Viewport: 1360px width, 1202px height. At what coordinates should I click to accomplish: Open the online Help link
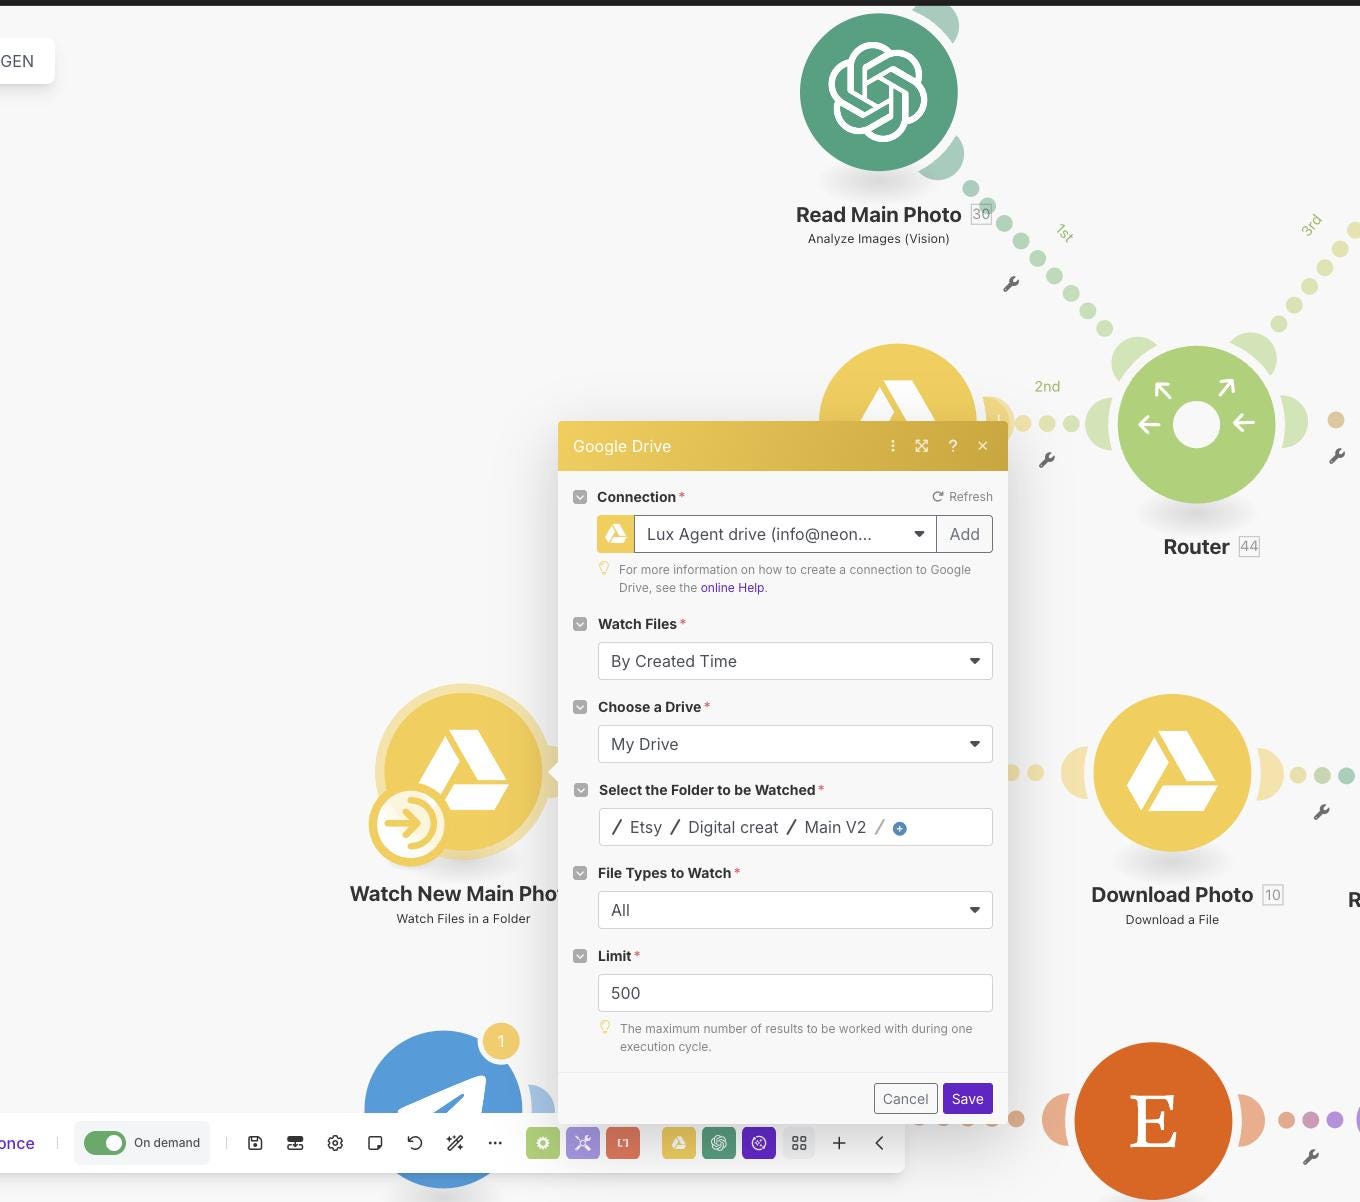coord(732,588)
